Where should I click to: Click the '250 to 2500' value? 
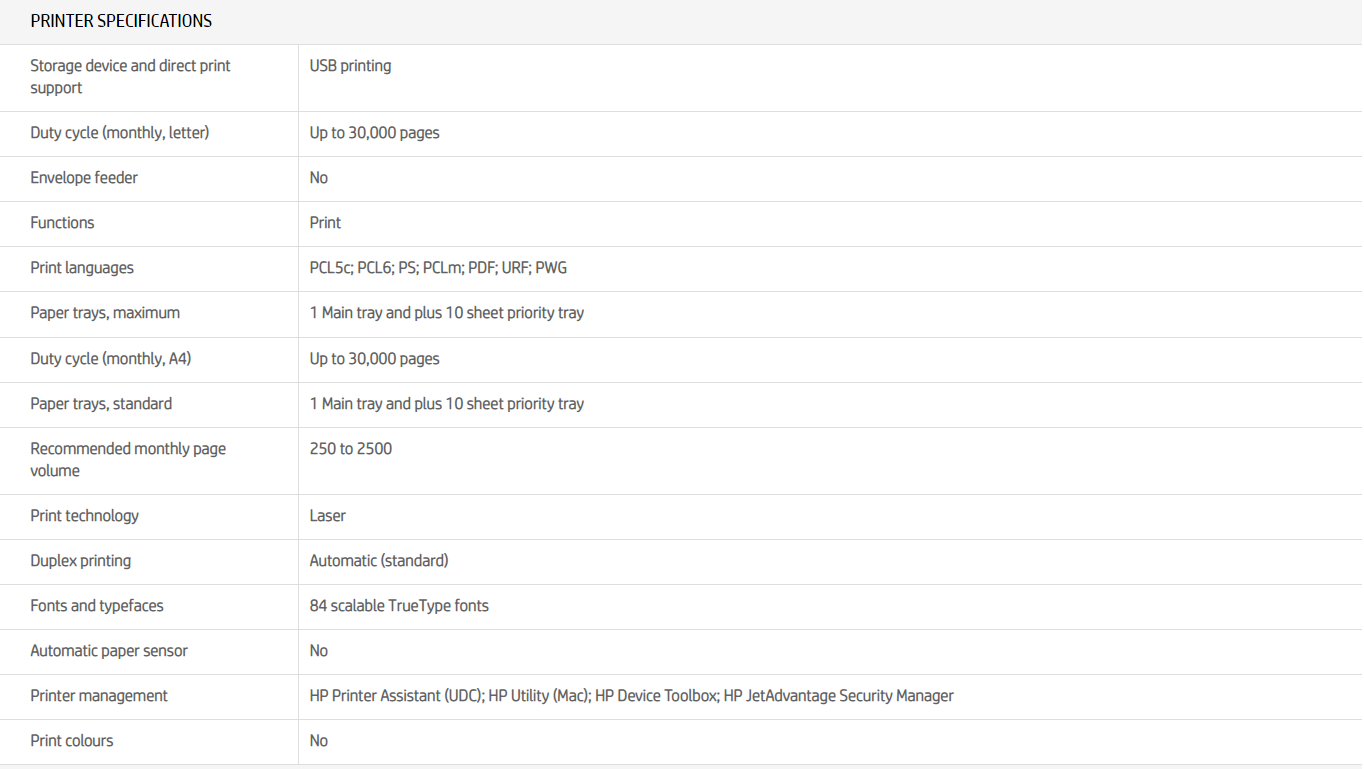(351, 449)
